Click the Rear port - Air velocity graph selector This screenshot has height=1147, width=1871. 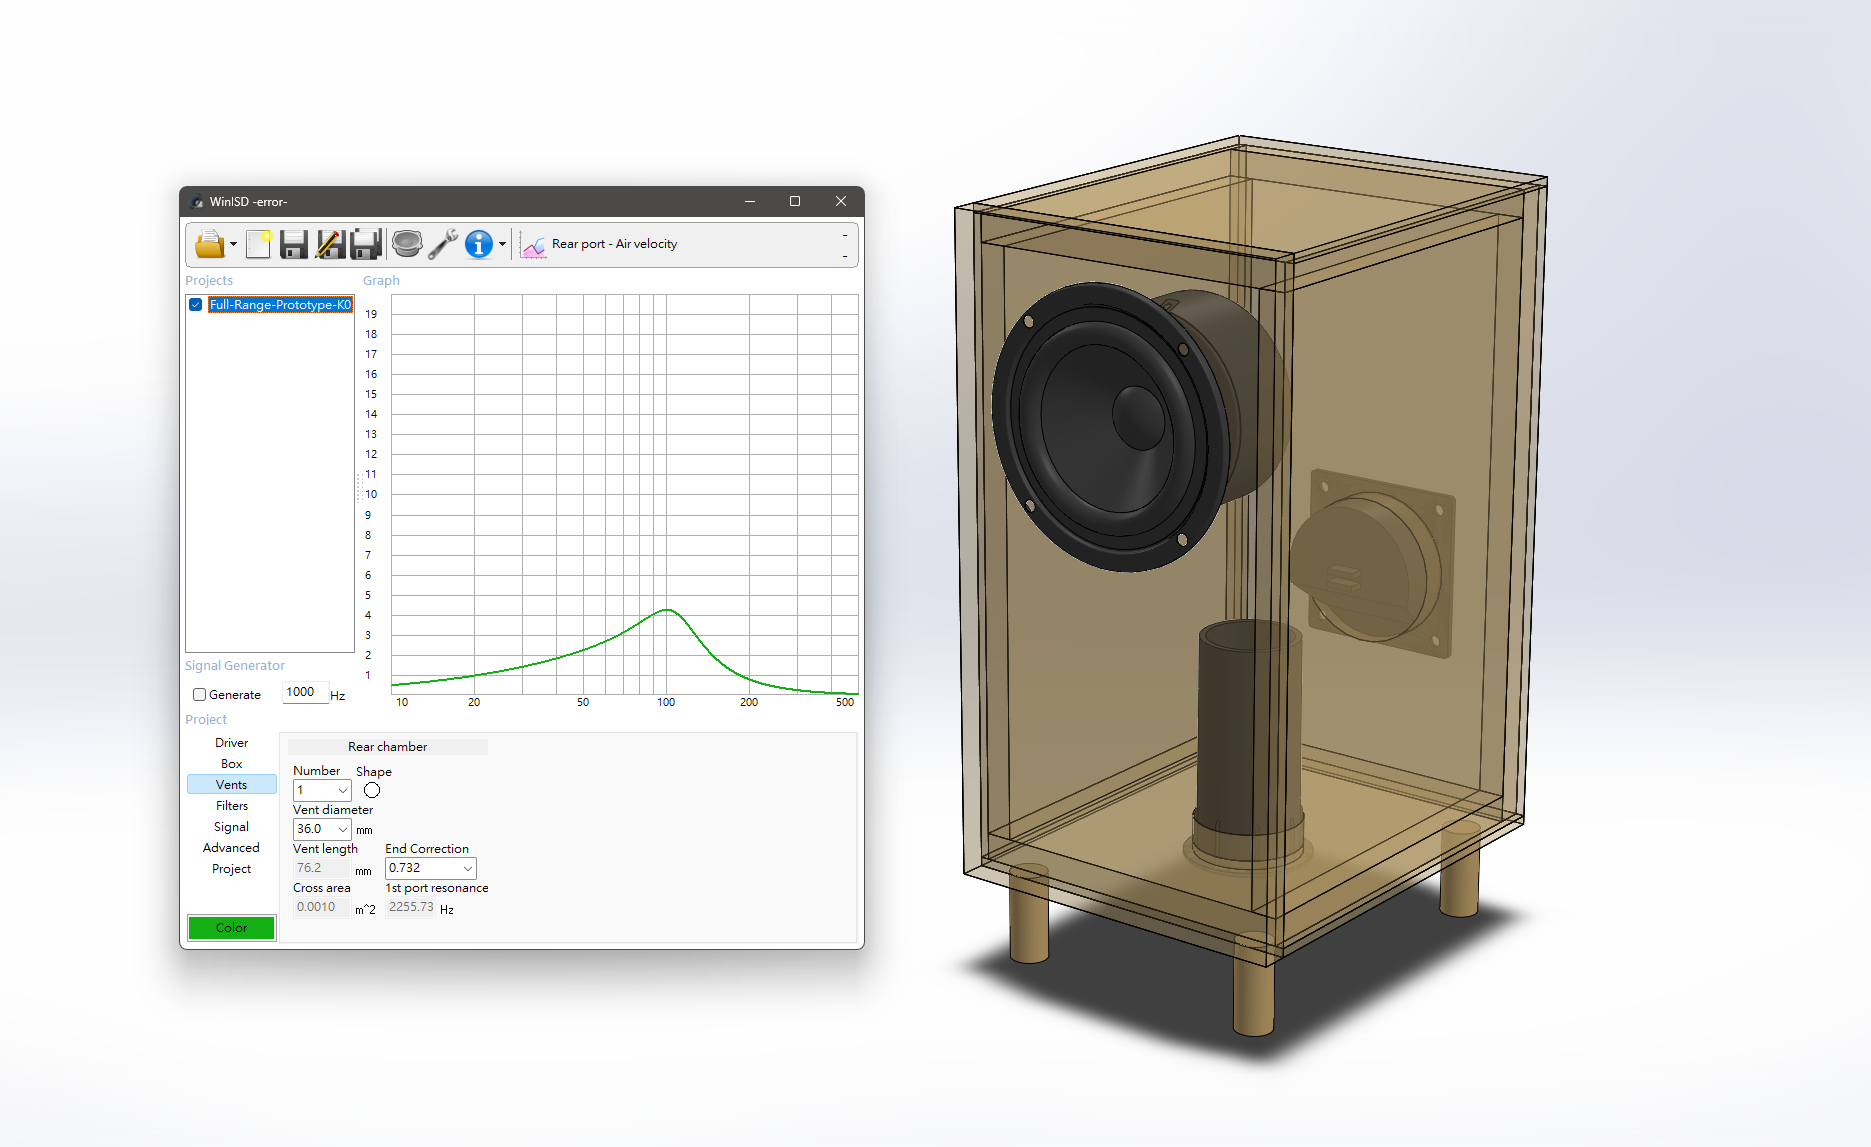[614, 244]
